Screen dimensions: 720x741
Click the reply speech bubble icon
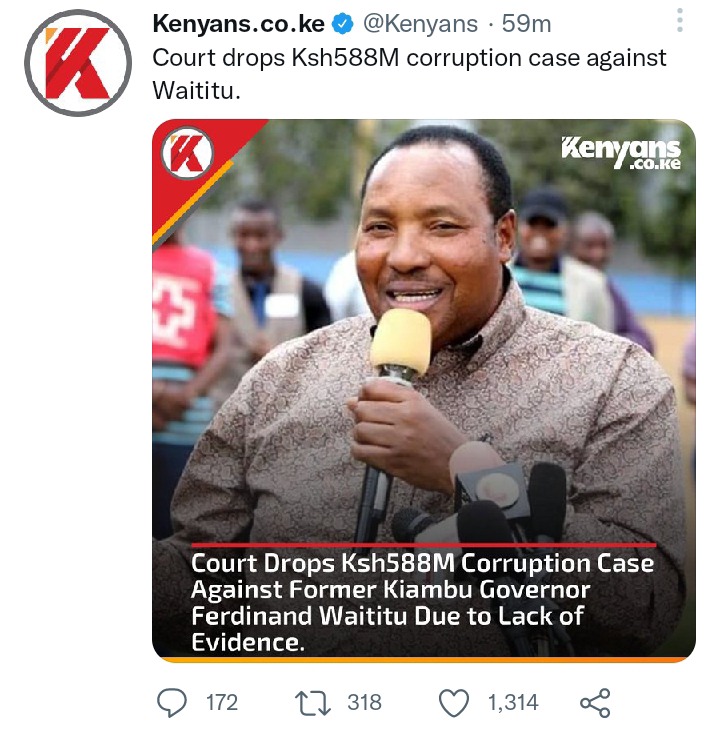(172, 702)
